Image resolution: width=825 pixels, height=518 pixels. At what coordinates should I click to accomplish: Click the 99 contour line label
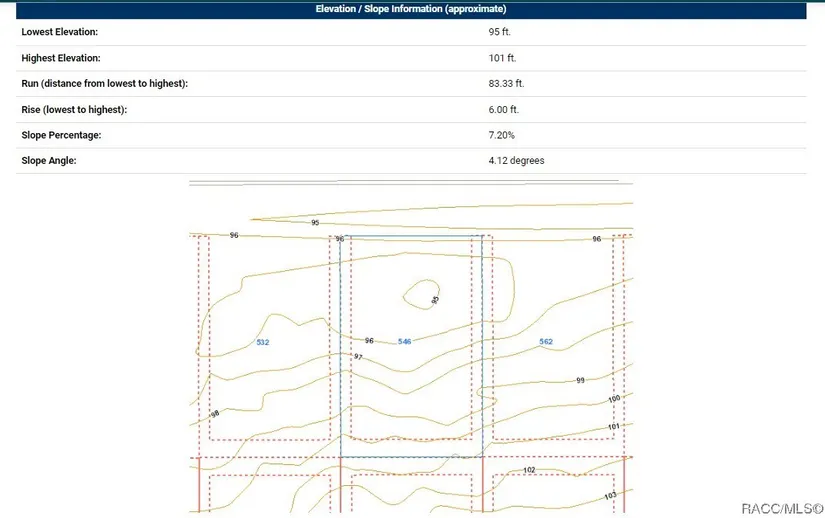pyautogui.click(x=580, y=381)
